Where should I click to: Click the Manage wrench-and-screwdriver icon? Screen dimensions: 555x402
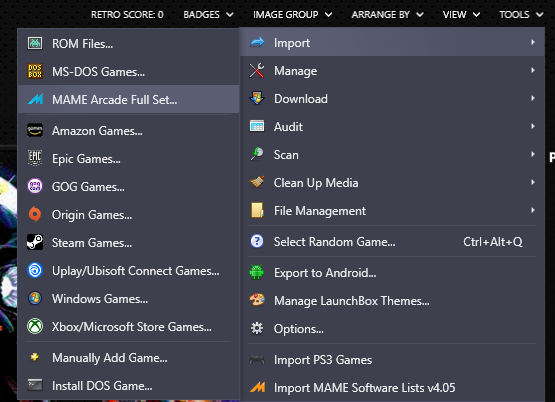pos(257,70)
